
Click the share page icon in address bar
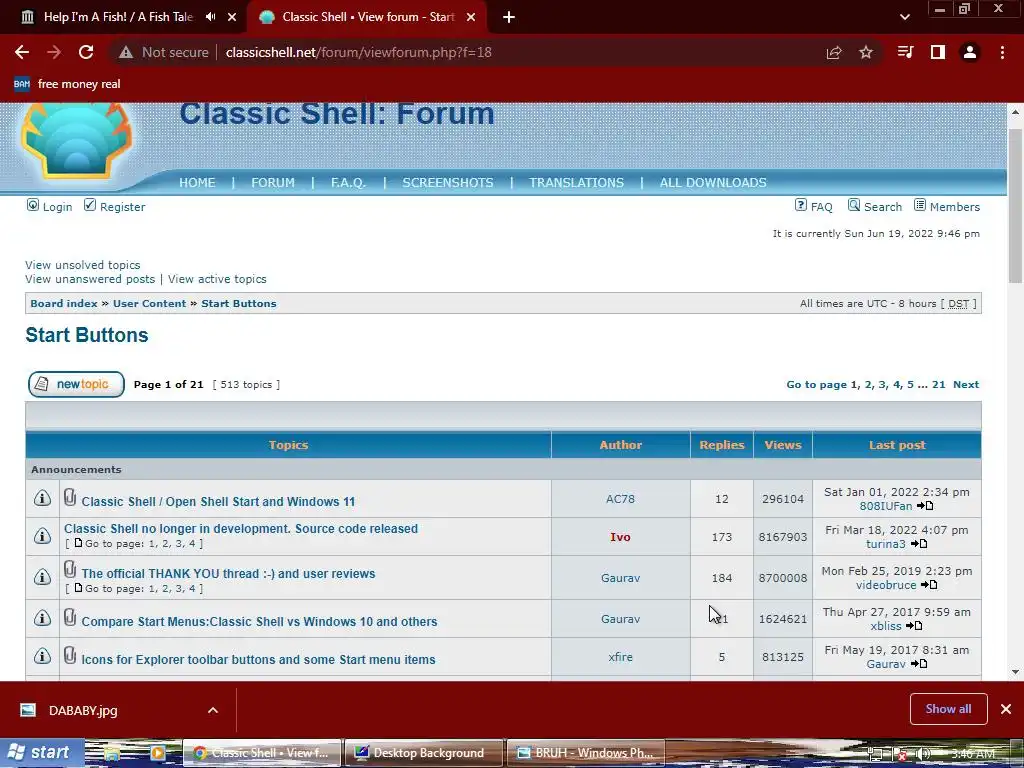pyautogui.click(x=834, y=52)
